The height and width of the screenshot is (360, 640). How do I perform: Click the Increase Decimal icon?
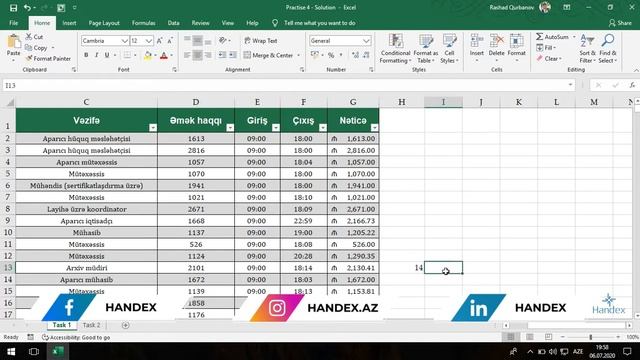[355, 55]
